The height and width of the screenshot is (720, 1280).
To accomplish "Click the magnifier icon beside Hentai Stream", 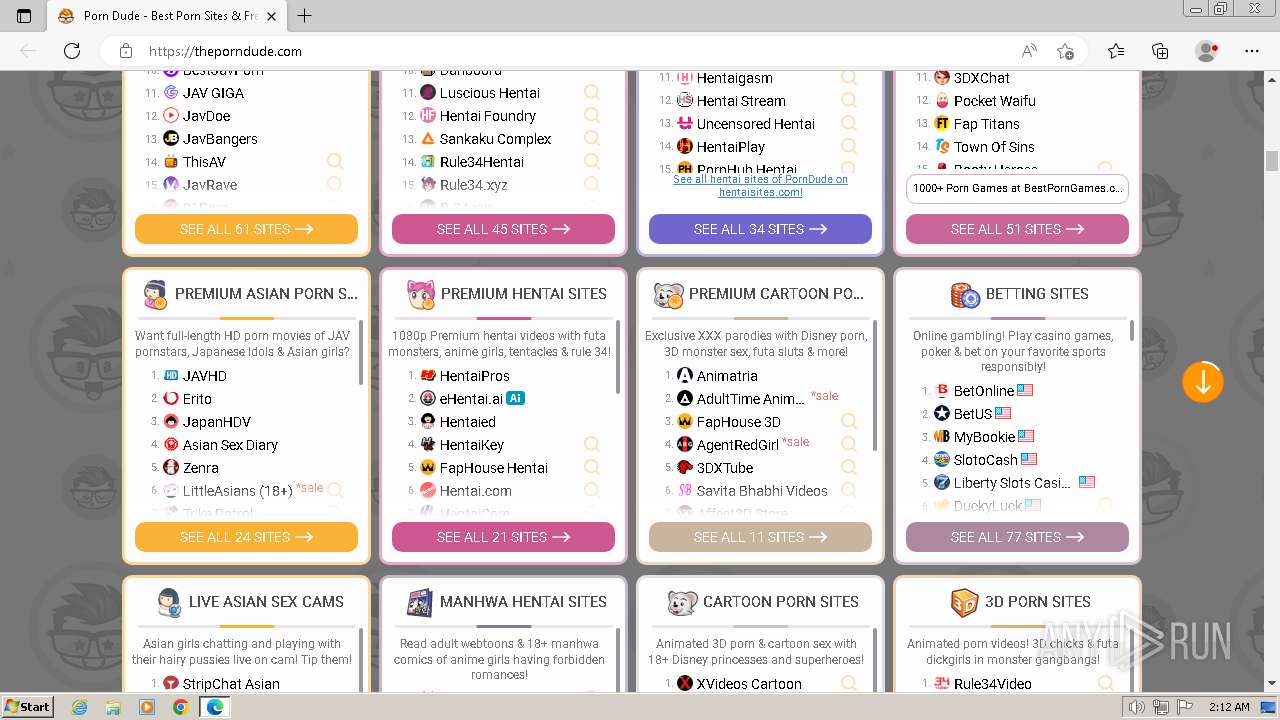I will point(849,100).
